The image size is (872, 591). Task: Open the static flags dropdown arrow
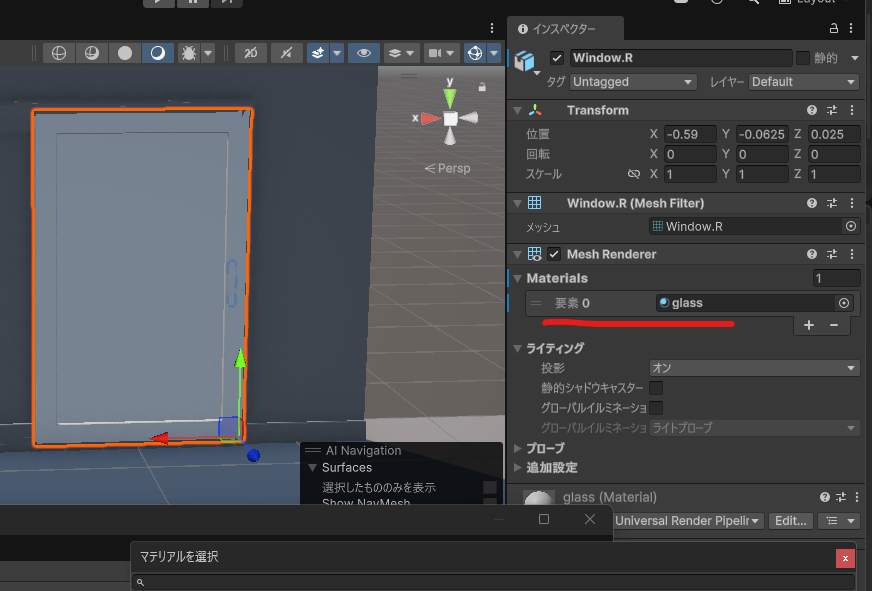tap(854, 58)
